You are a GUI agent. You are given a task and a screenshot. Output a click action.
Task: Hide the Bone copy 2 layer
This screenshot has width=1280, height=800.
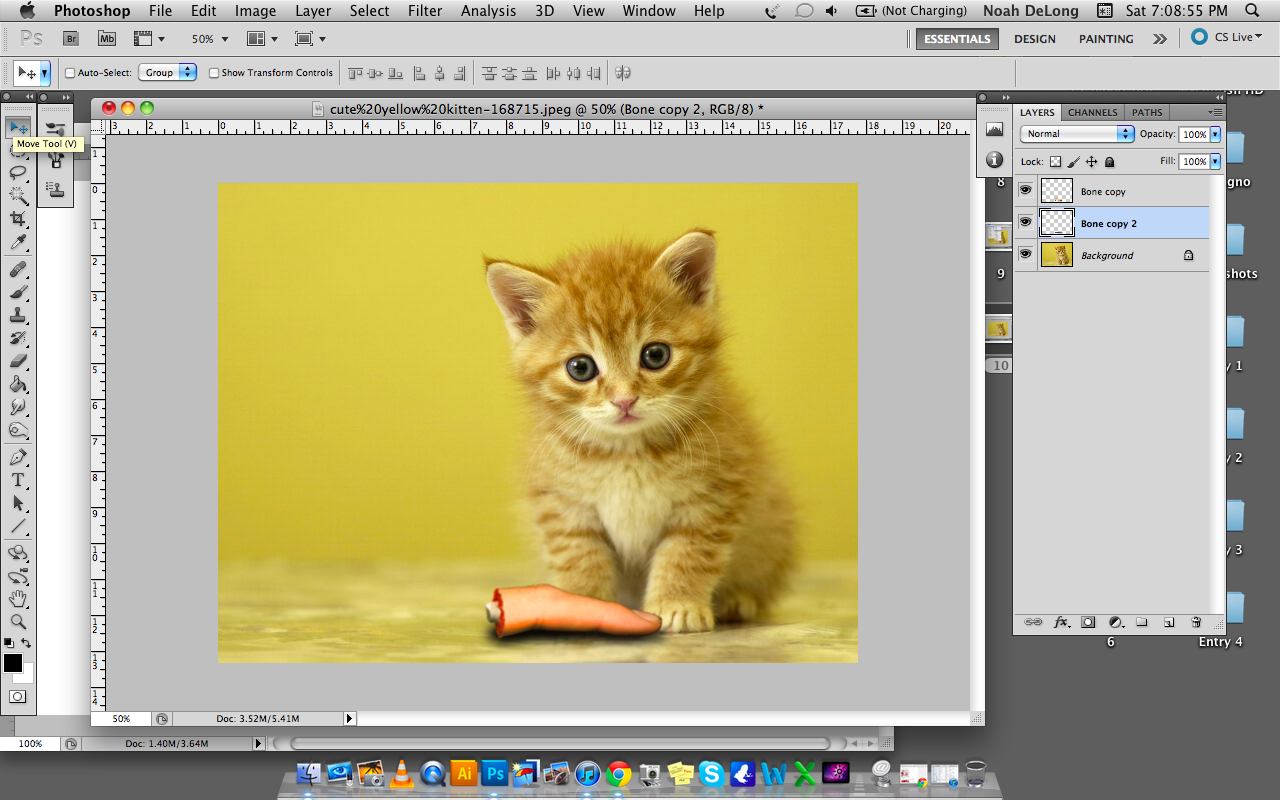tap(1025, 222)
